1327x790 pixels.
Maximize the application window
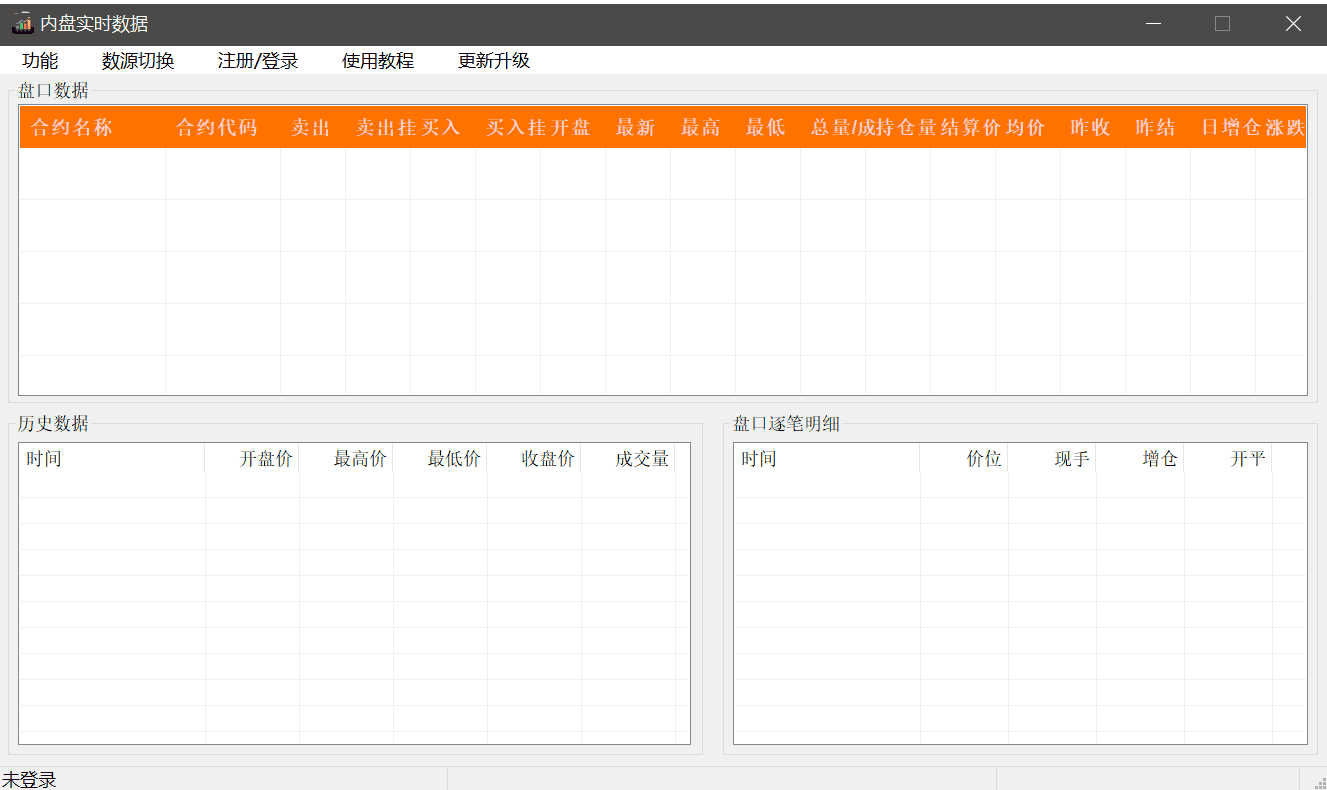click(x=1222, y=23)
